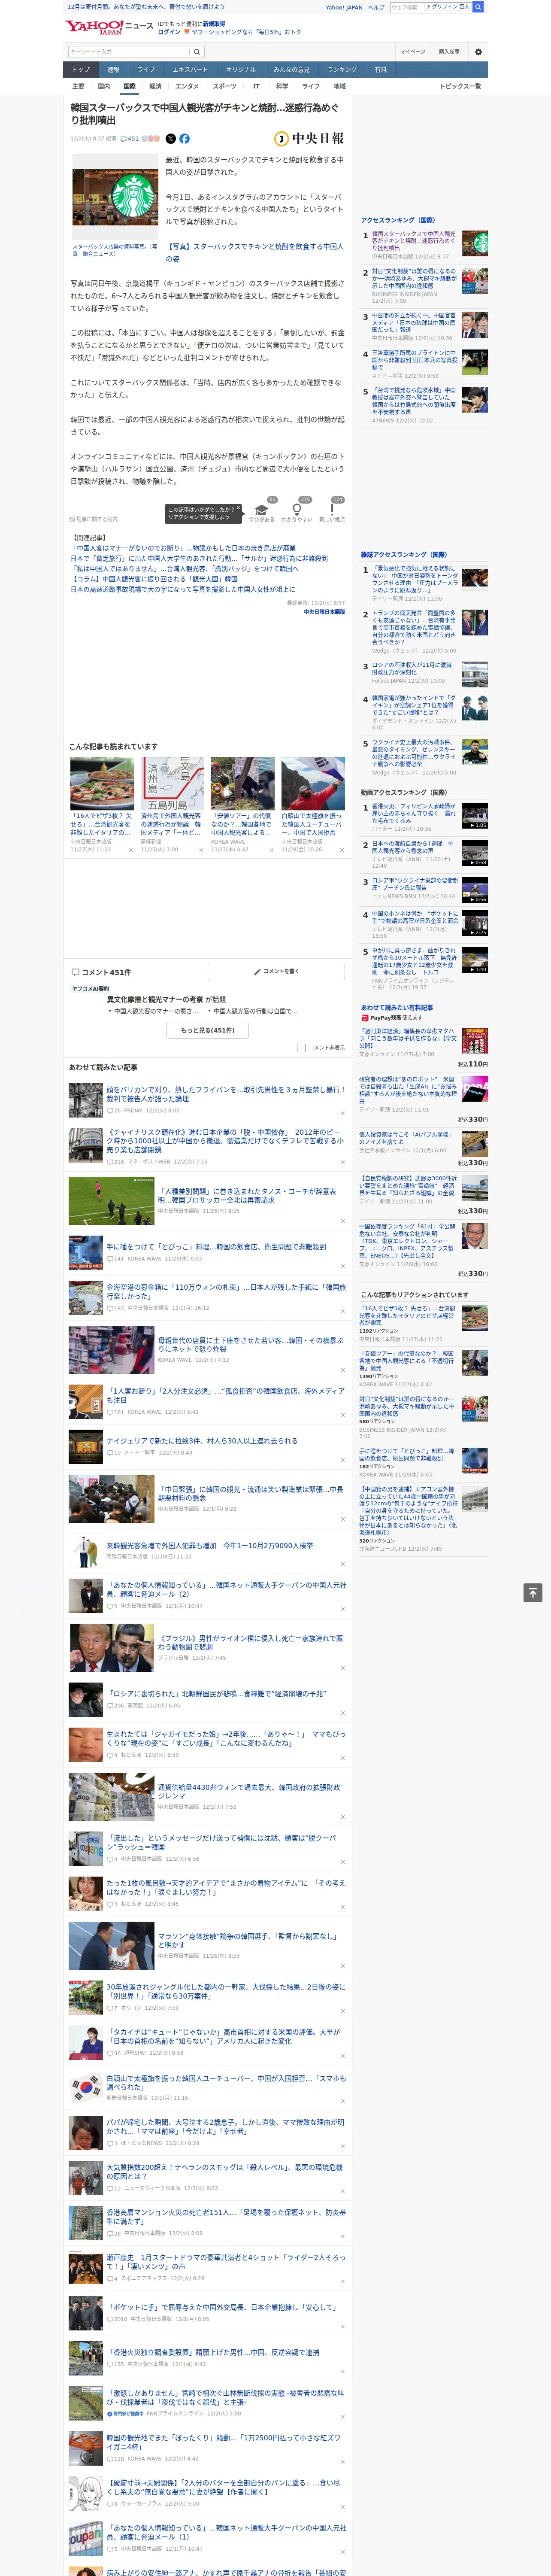This screenshot has width=551, height=2576.
Task: Click the Yahoo! JAPAN news logo
Action: click(x=109, y=27)
